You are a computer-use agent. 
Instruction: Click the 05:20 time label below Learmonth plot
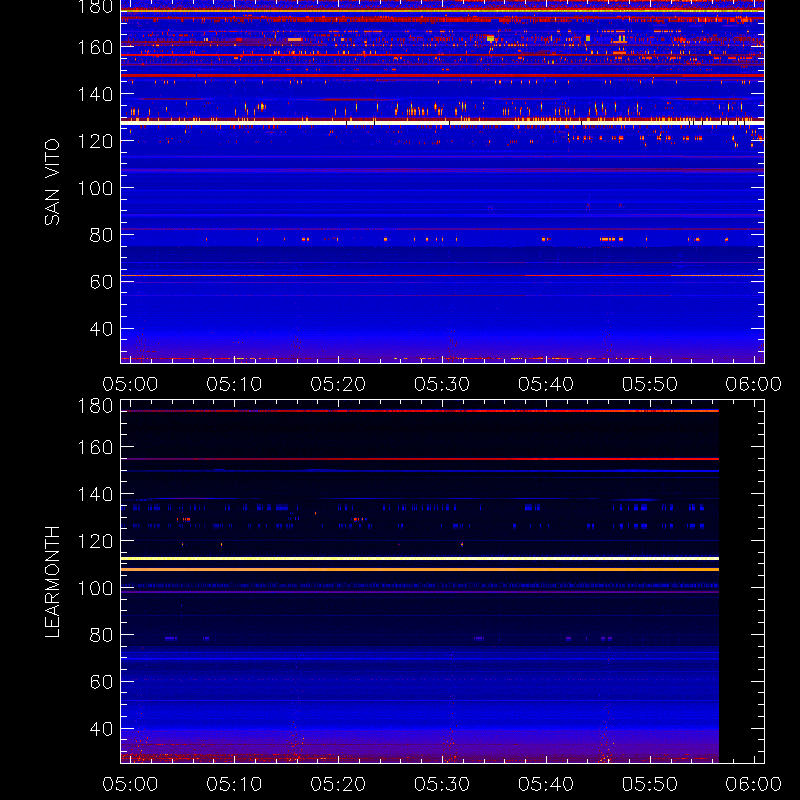point(338,784)
